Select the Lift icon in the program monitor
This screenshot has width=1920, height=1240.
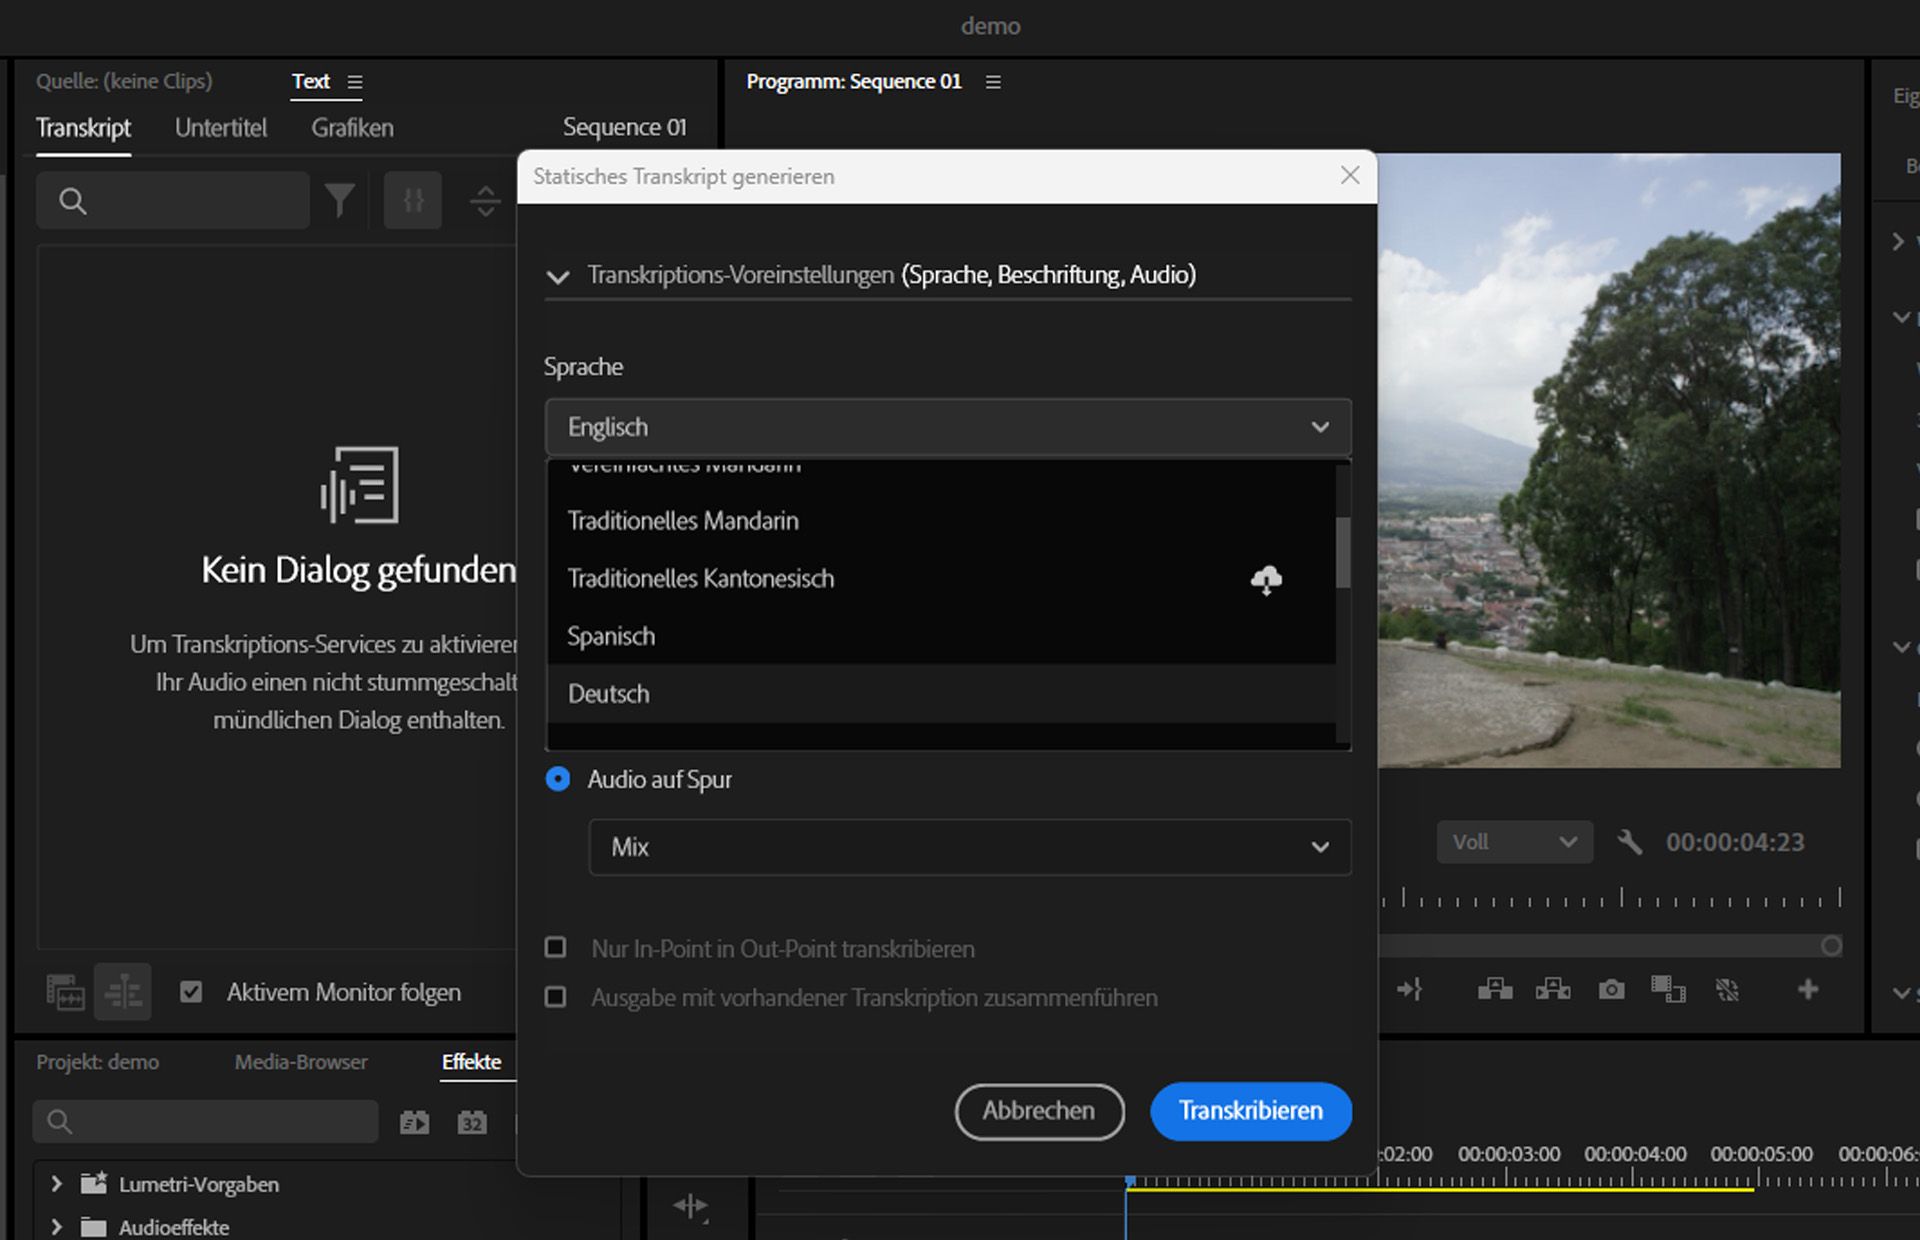(x=1494, y=990)
